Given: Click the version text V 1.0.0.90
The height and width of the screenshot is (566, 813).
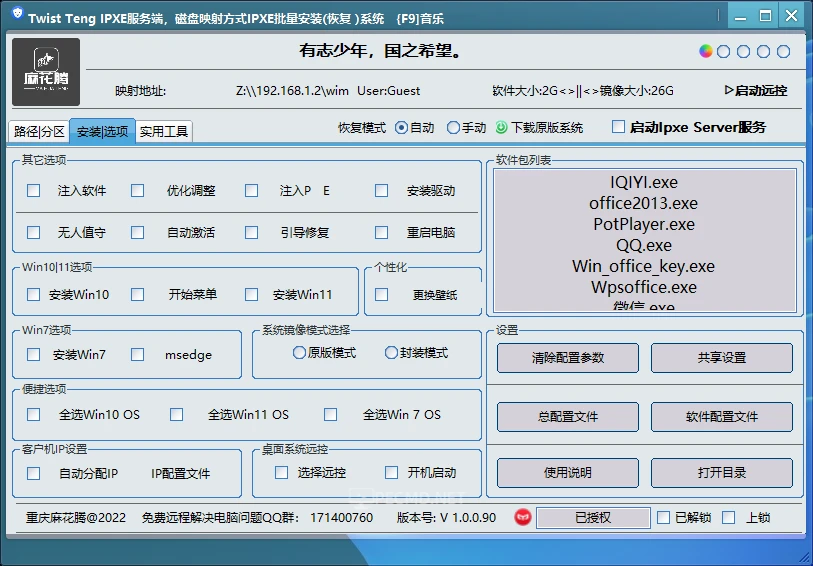Looking at the screenshot, I should [468, 518].
